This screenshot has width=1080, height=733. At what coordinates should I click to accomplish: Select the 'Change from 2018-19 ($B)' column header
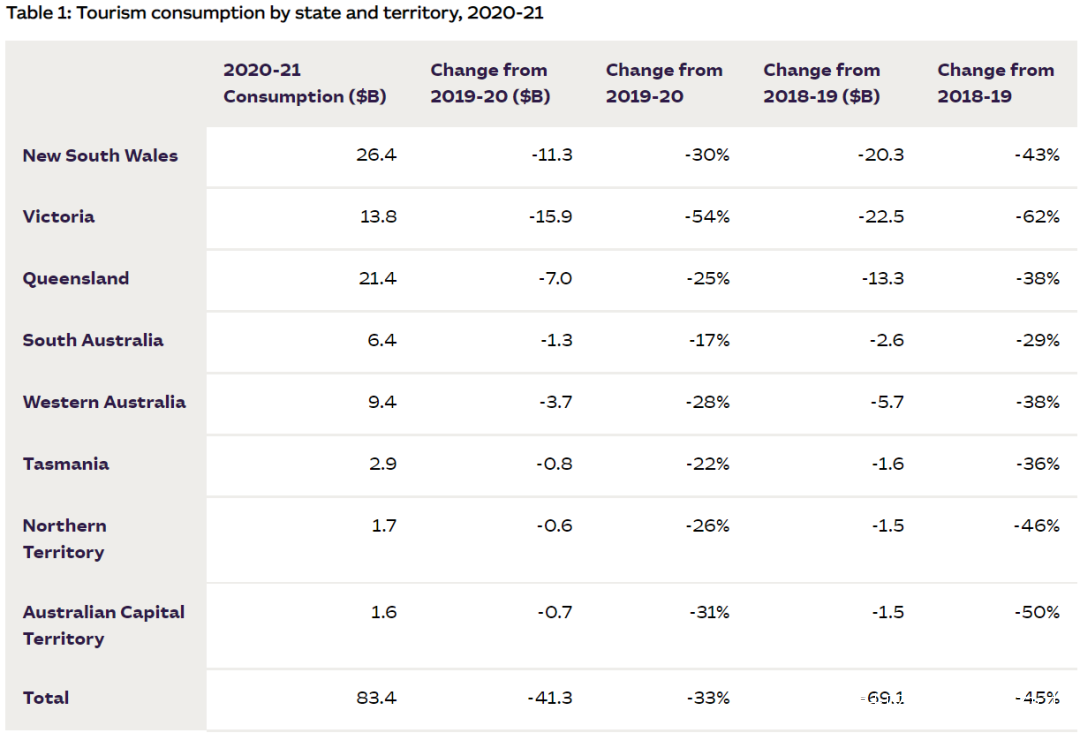pyautogui.click(x=822, y=83)
